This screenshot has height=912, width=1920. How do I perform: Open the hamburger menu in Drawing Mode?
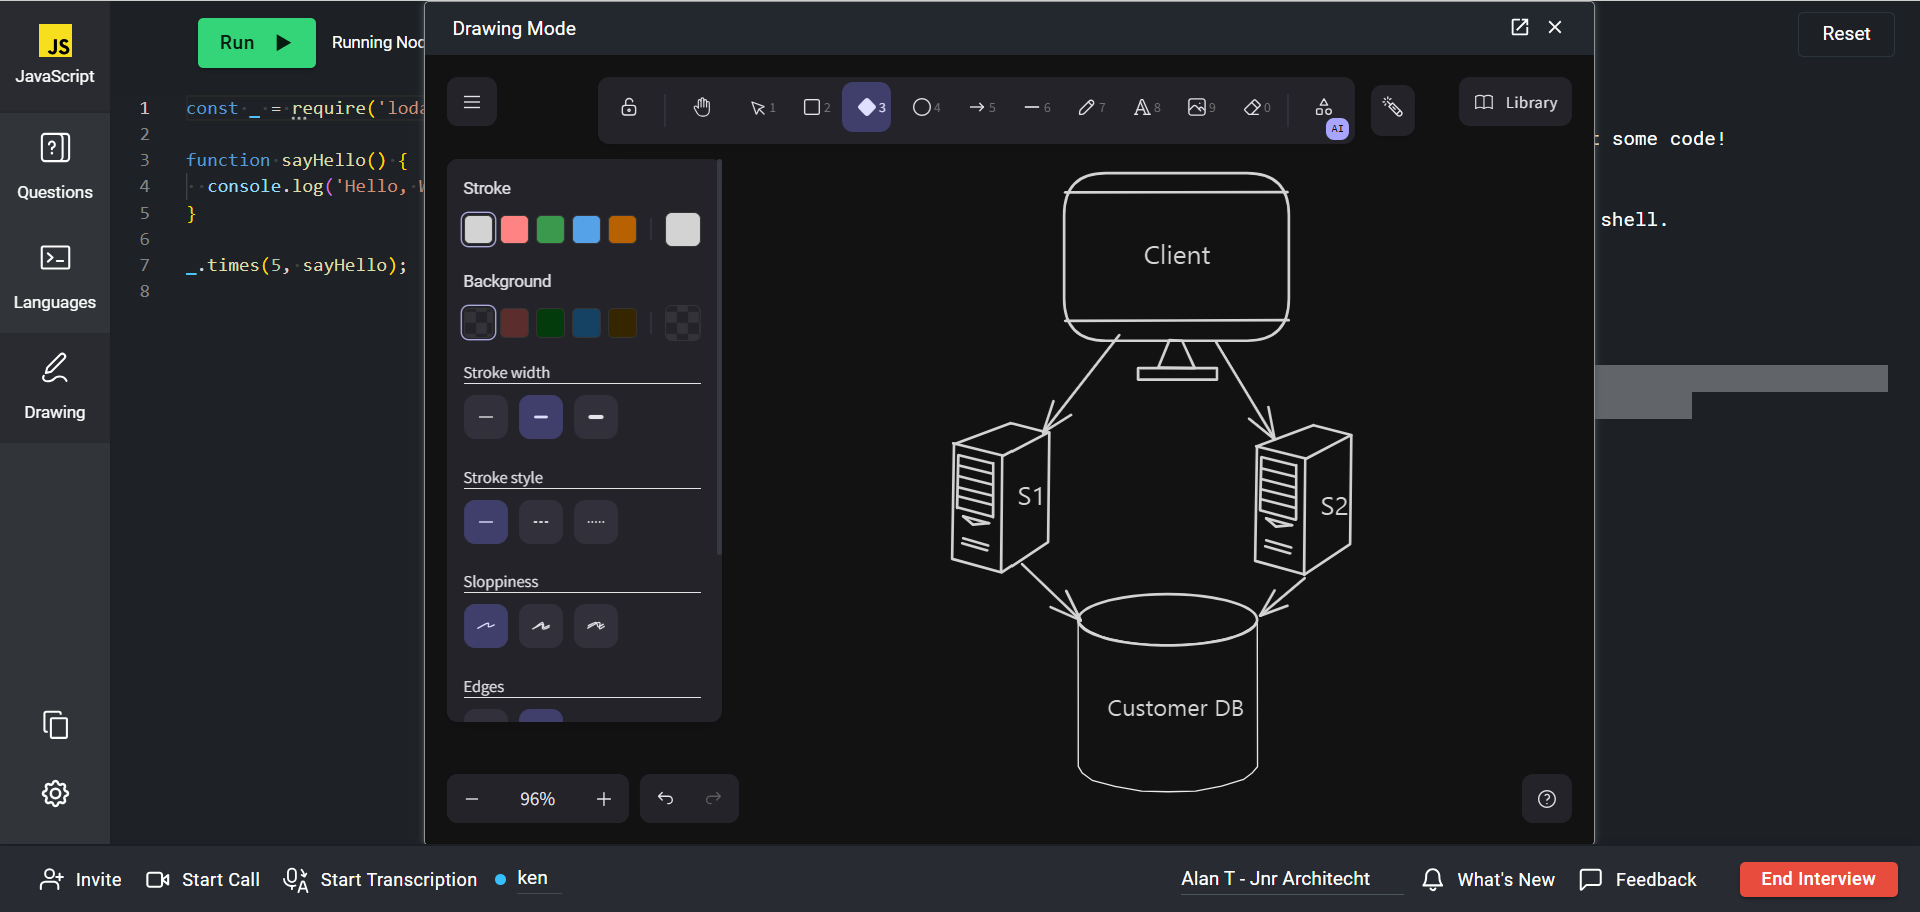click(x=472, y=102)
